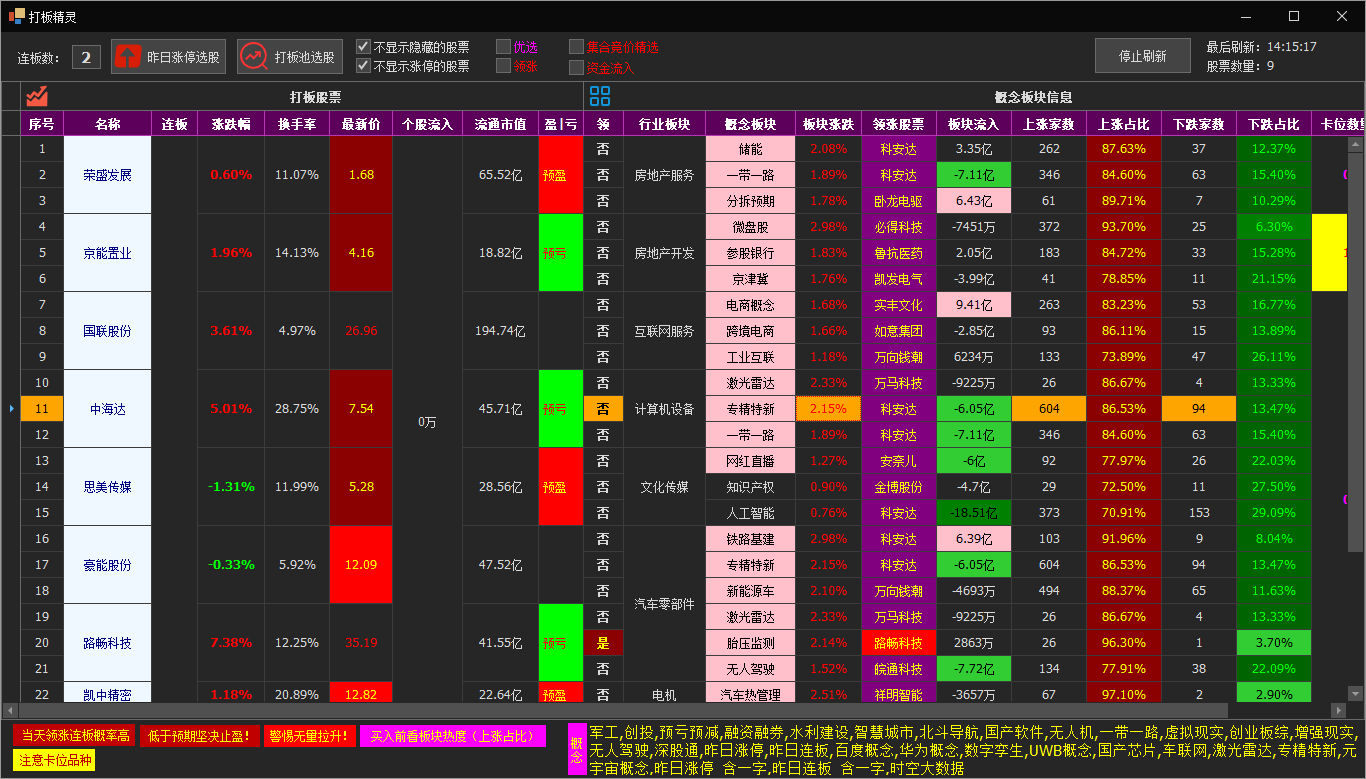
Task: Click the 板块涨跌 column header
Action: (829, 124)
